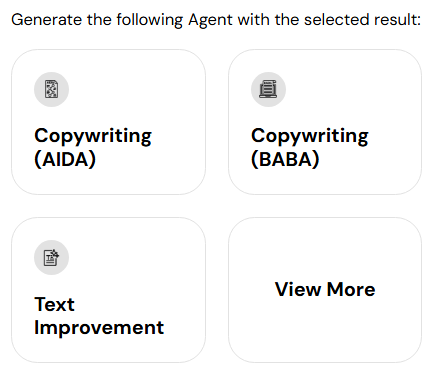This screenshot has height=369, width=435.
Task: Click the gray circle behind AIDA icon
Action: [x=51, y=89]
